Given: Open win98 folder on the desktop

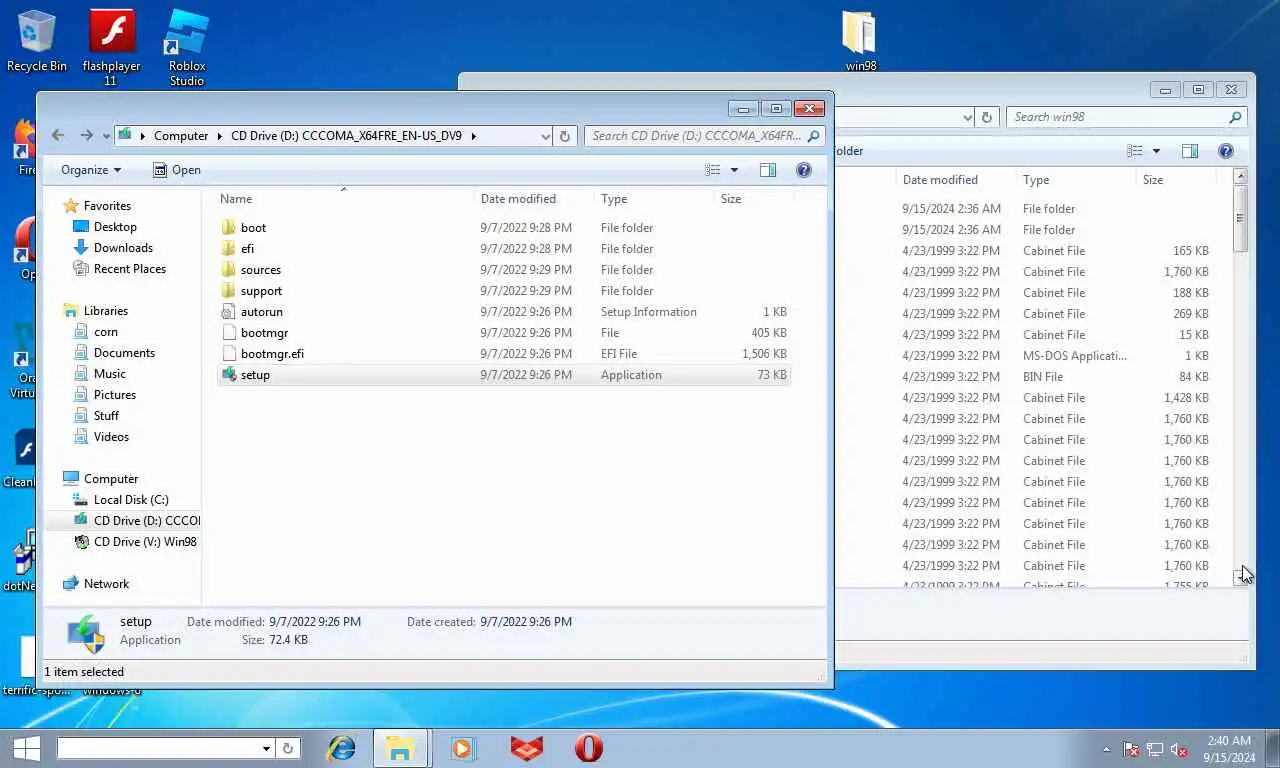Looking at the screenshot, I should [x=860, y=41].
